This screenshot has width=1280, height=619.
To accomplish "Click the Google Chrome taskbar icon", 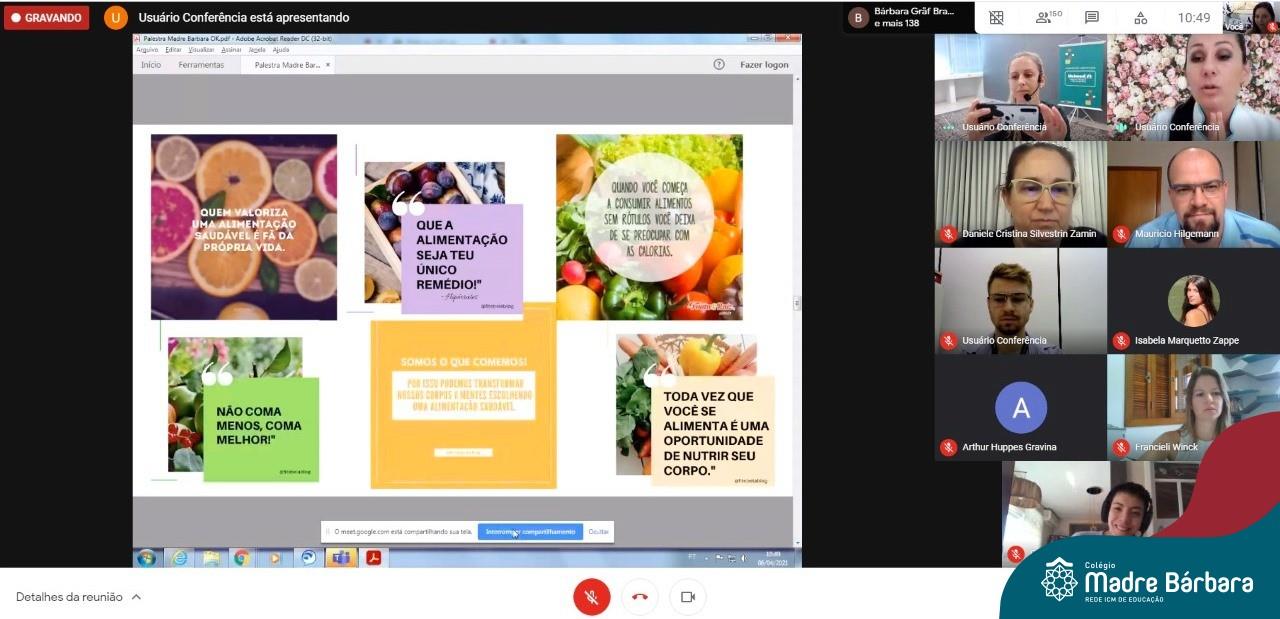I will [242, 558].
